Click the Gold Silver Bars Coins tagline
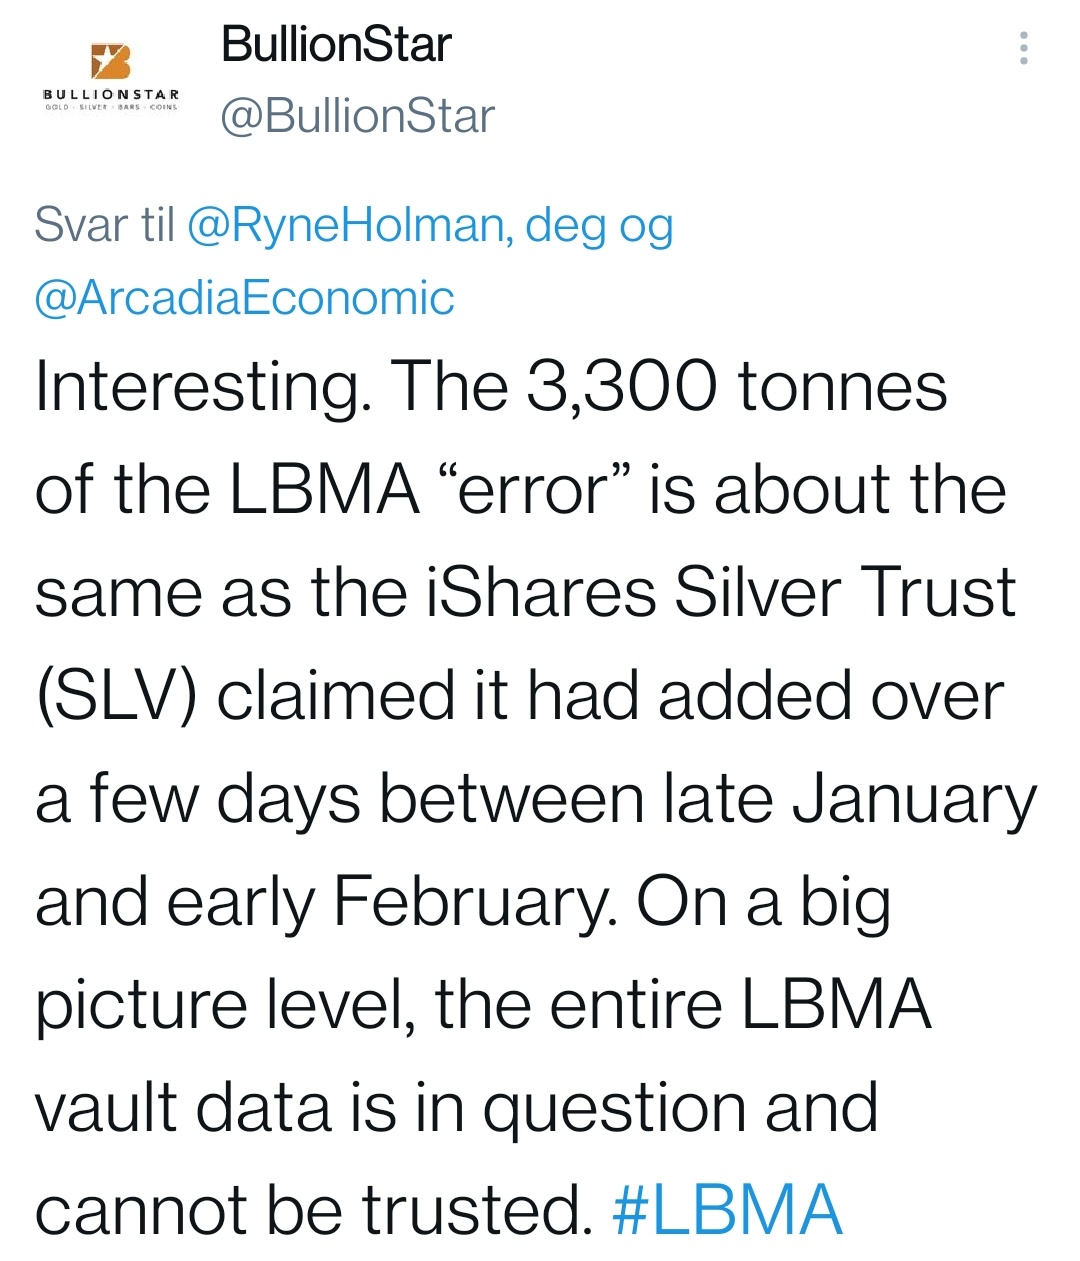The width and height of the screenshot is (1080, 1261). coord(110,106)
